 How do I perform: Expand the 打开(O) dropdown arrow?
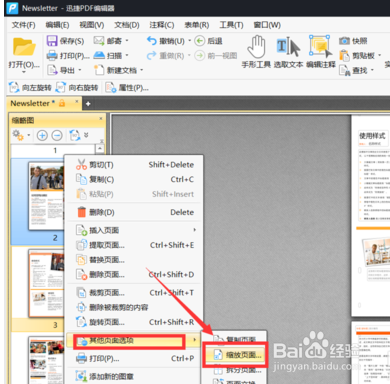click(24, 72)
